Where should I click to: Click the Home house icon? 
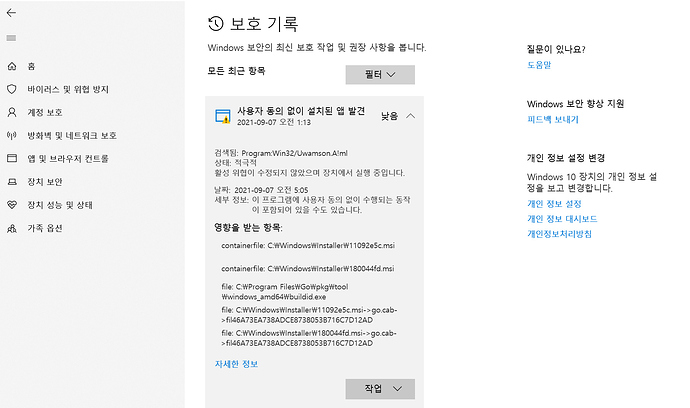[x=12, y=66]
